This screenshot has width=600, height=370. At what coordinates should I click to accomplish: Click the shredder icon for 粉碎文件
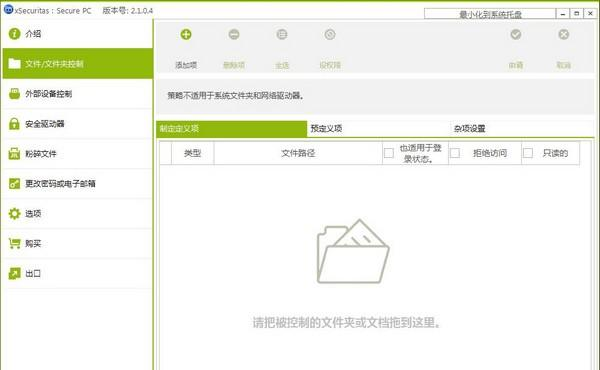click(x=14, y=153)
